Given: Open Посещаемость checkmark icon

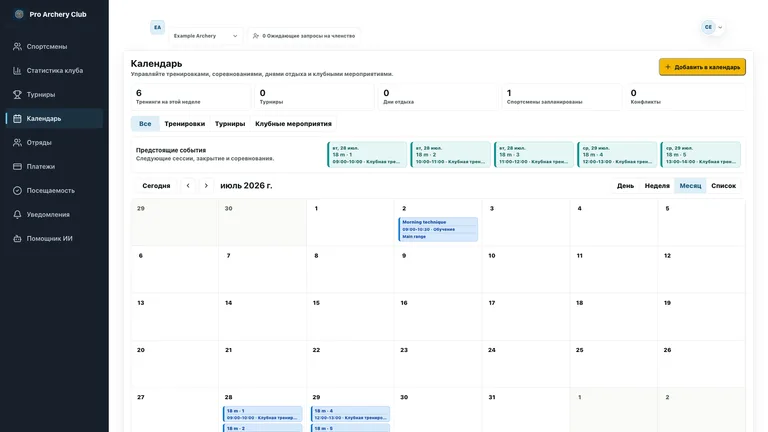Looking at the screenshot, I should click(17, 191).
